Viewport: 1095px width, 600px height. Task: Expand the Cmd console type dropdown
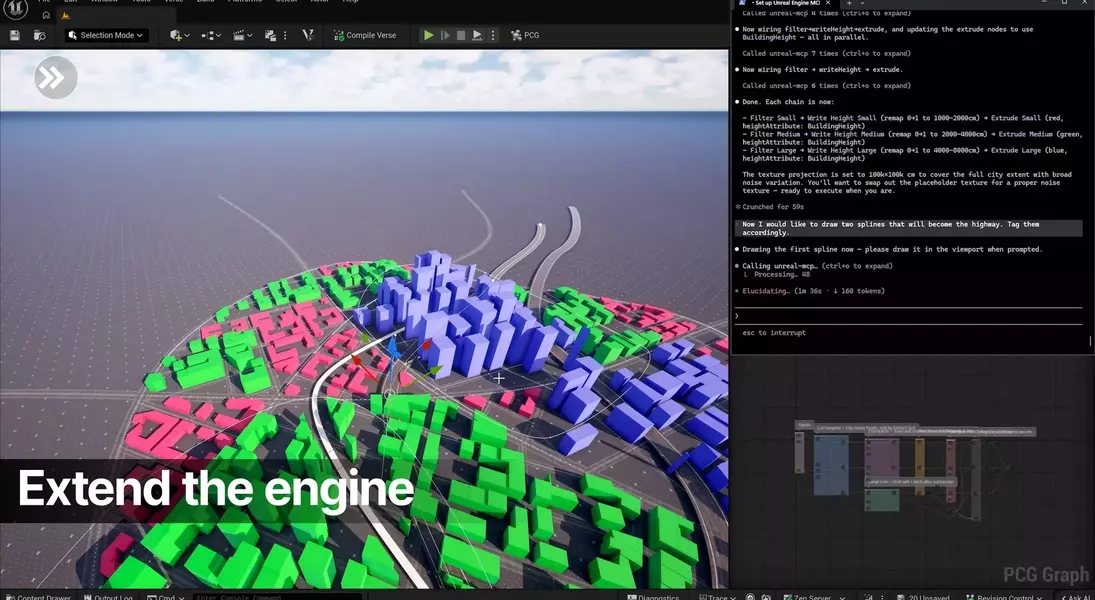166,597
